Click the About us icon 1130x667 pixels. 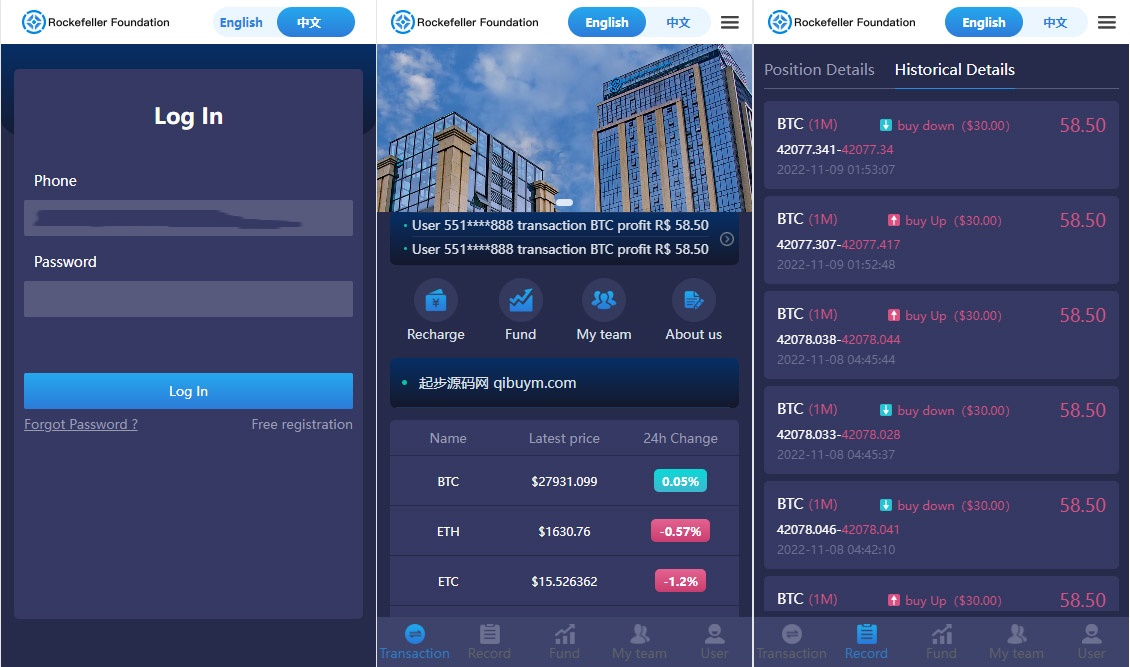[693, 300]
